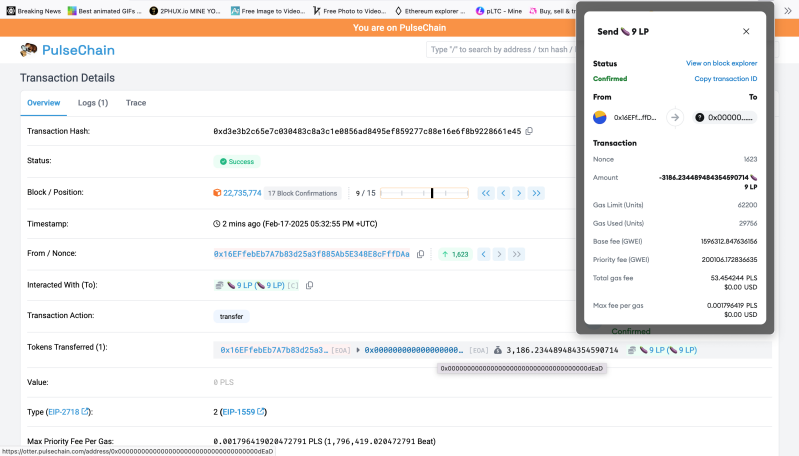Viewport: 799px width, 456px height.
Task: Click the block cube icon
Action: point(217,193)
